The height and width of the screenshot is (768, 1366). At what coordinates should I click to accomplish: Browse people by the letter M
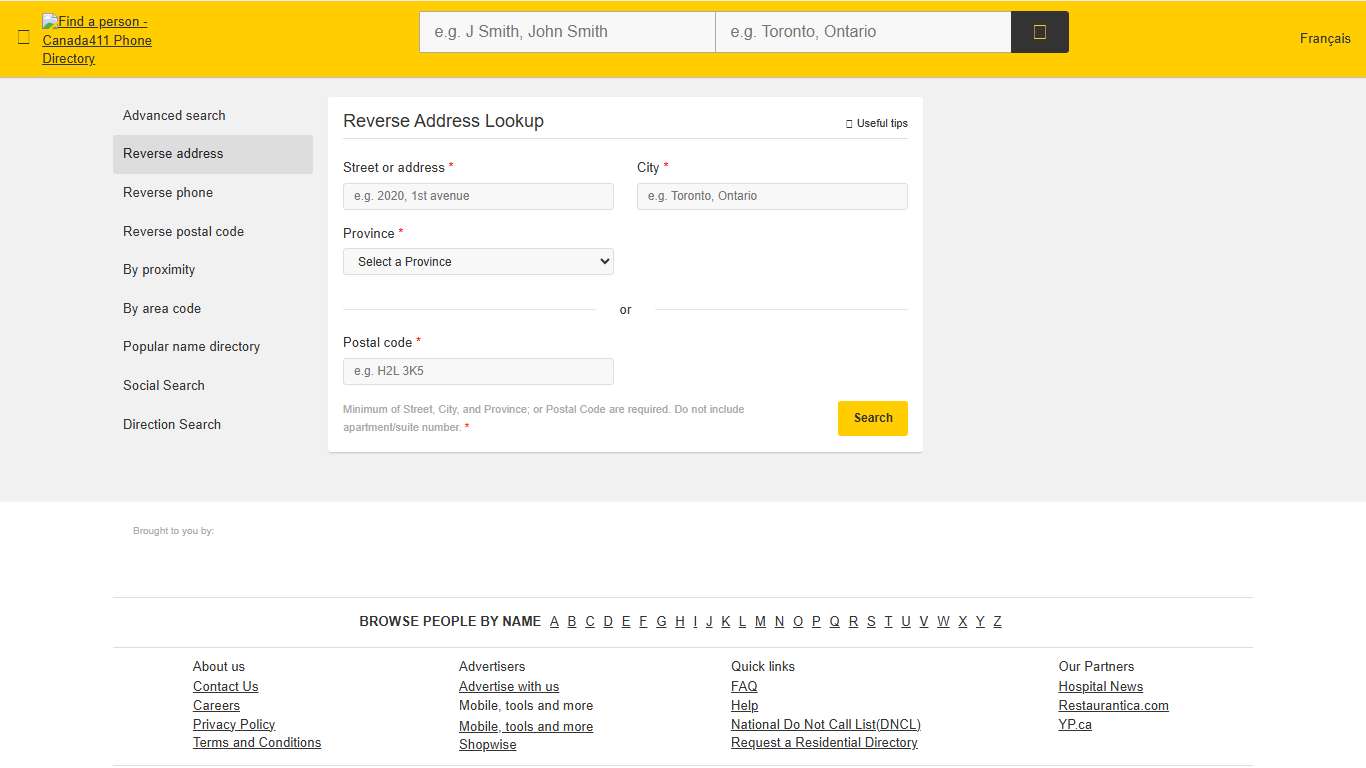coord(760,621)
